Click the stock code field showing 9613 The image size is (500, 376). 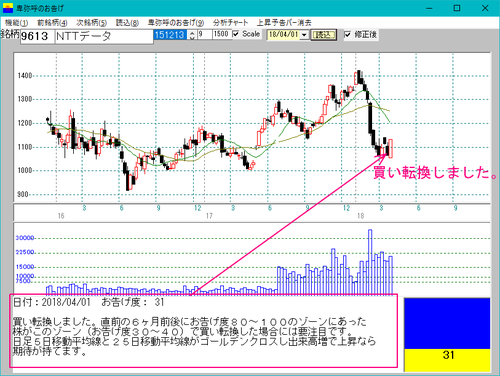click(37, 36)
